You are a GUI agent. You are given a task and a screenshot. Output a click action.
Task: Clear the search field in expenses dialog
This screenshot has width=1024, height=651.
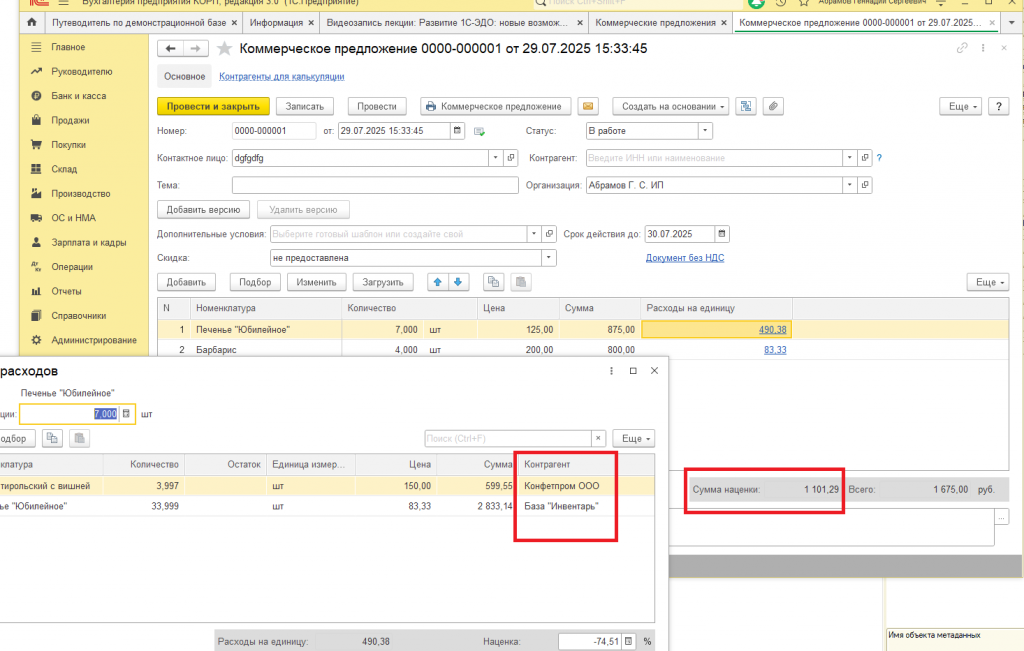[598, 439]
